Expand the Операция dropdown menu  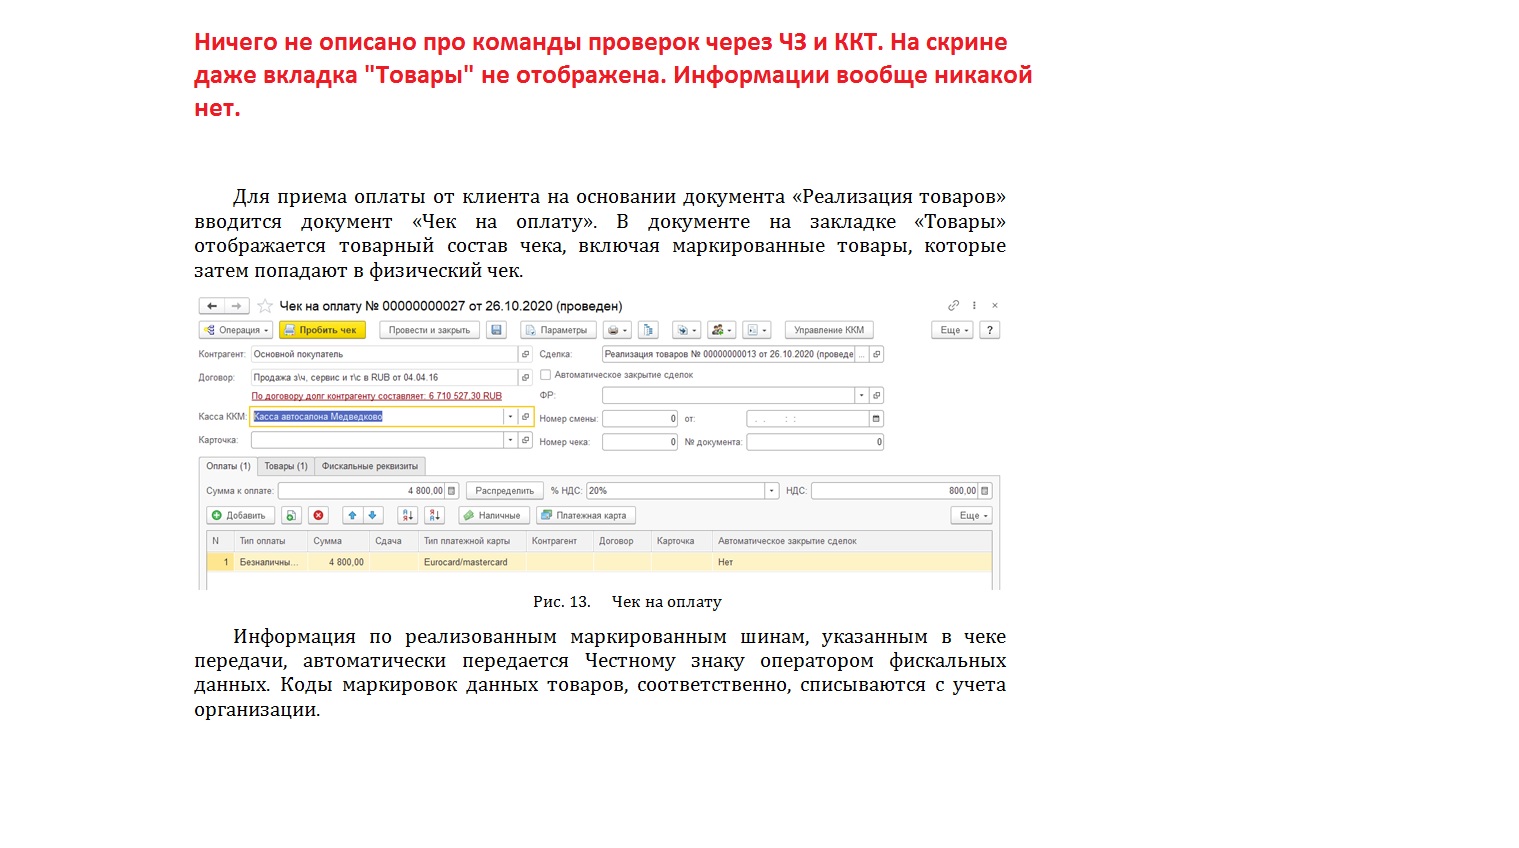236,330
